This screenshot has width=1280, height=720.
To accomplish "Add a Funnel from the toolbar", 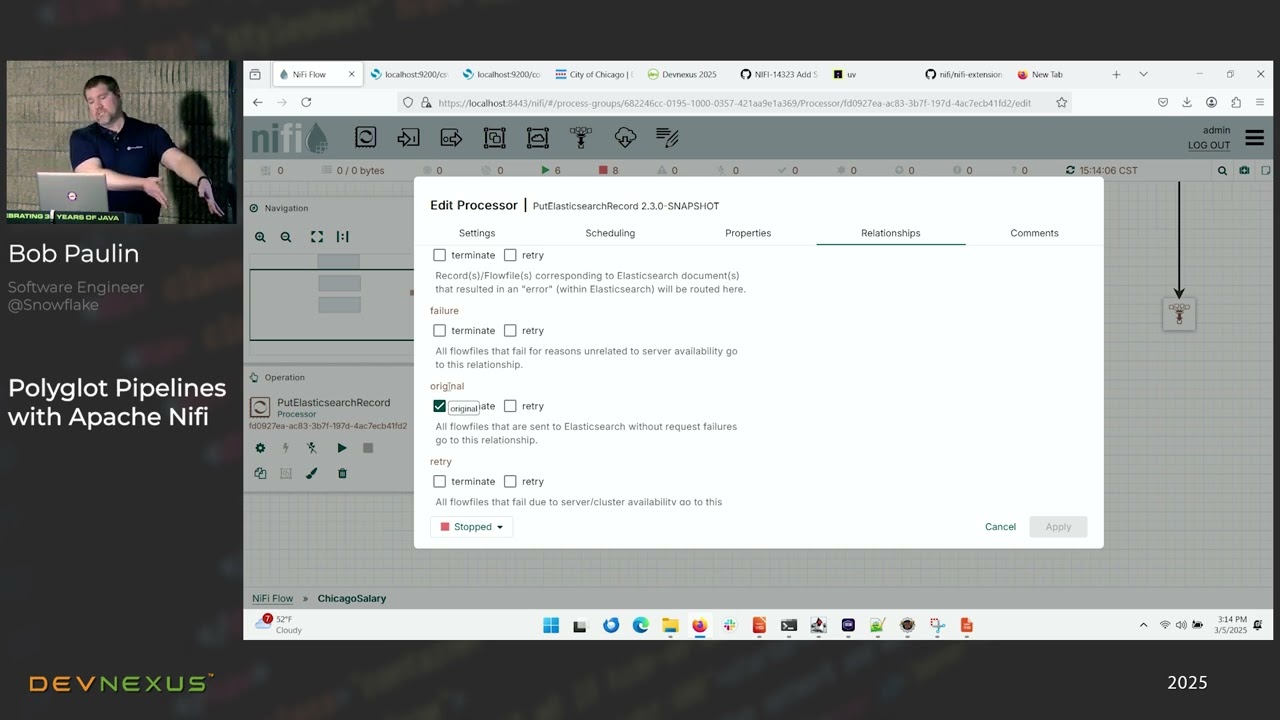I will coord(581,138).
